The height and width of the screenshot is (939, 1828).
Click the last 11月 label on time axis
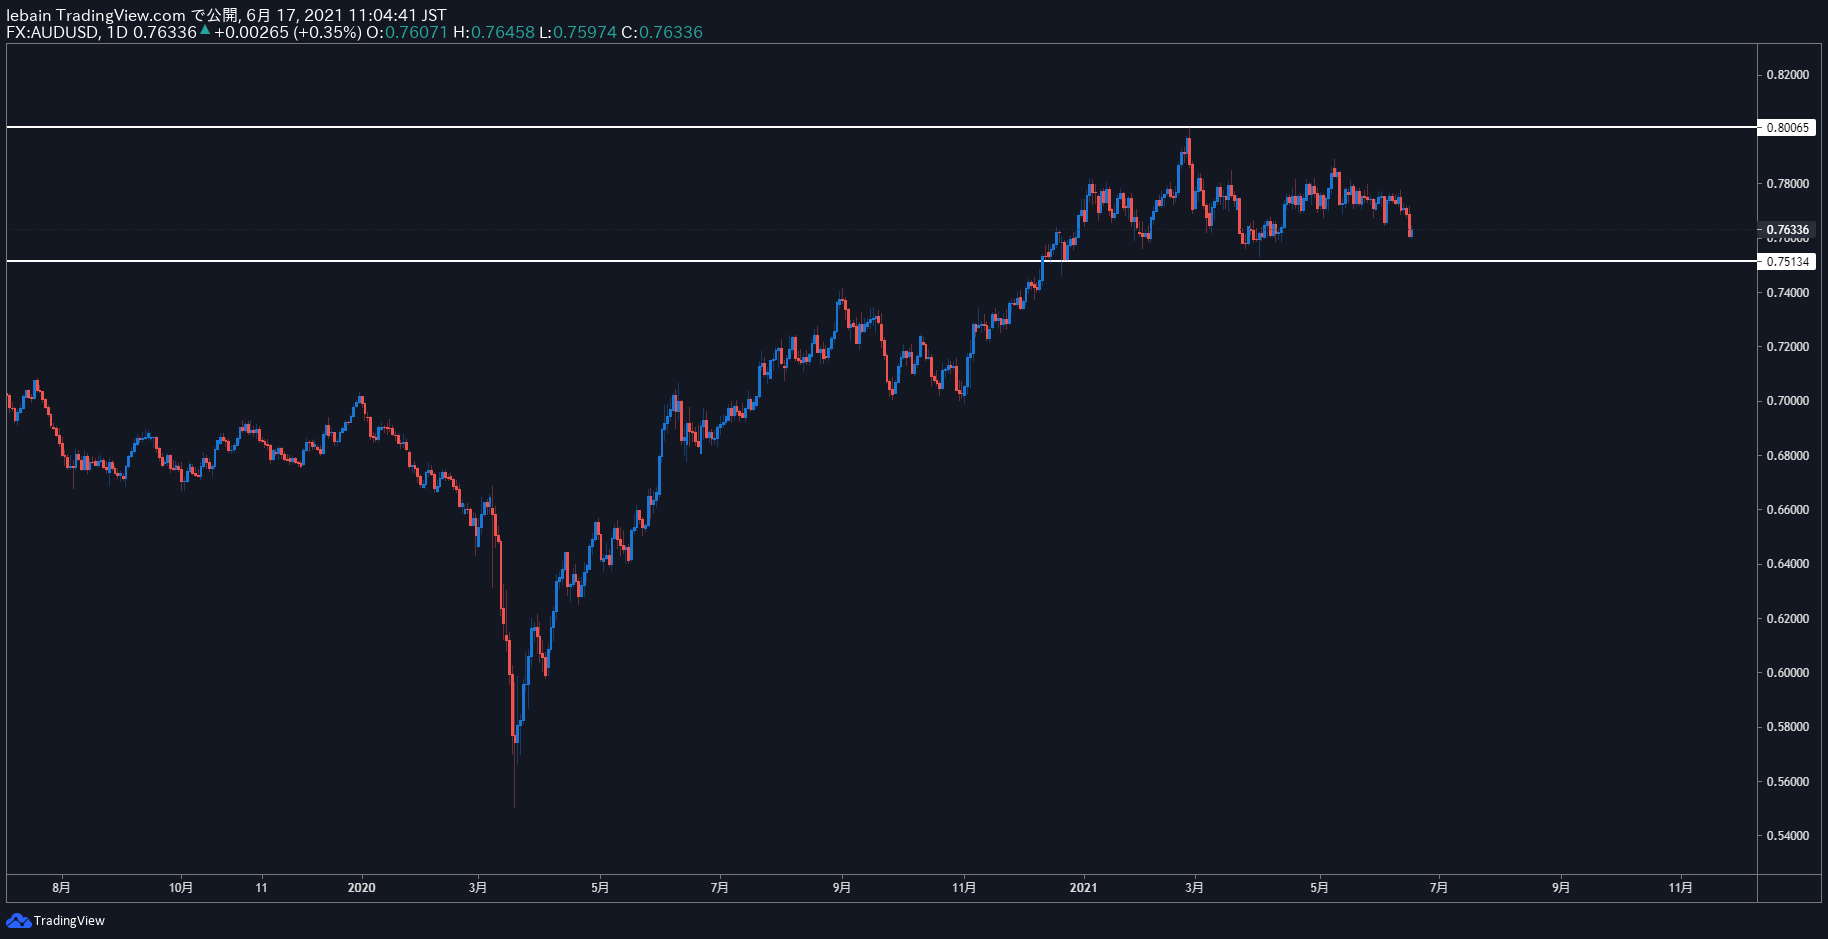(1681, 887)
